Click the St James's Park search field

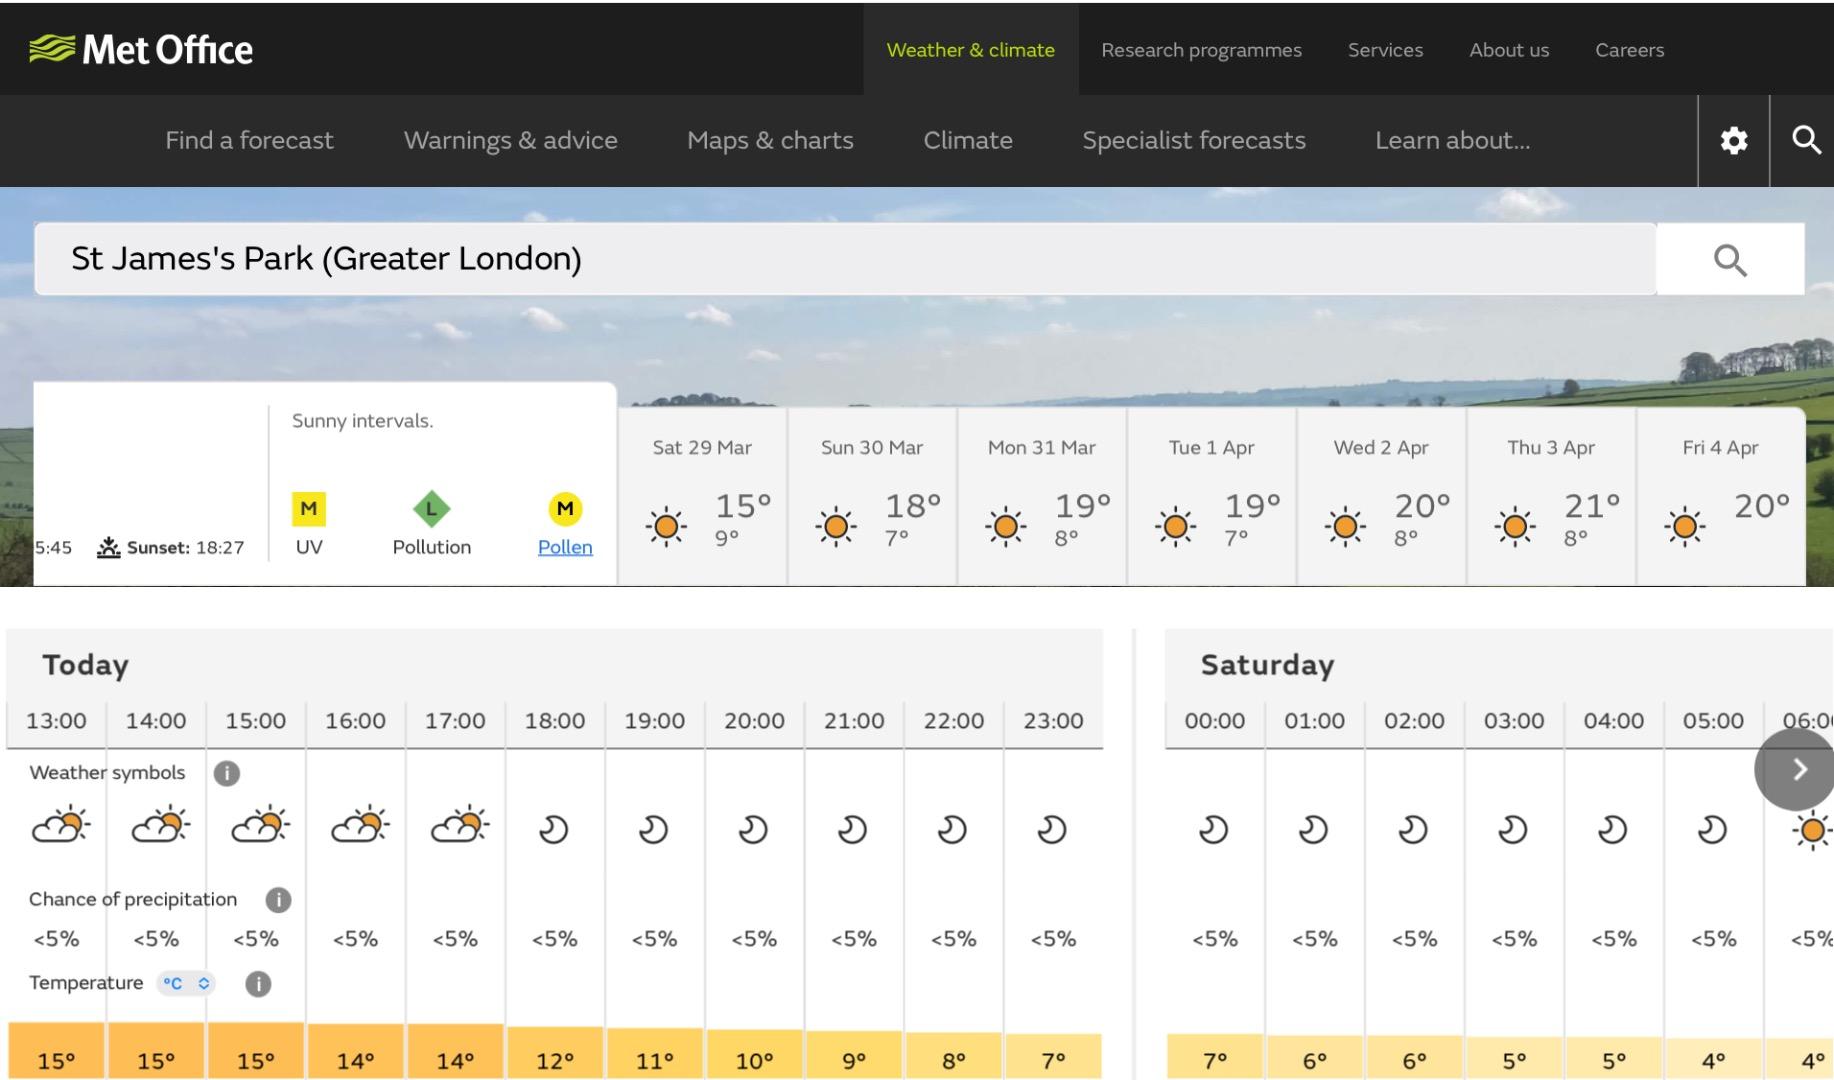tap(845, 259)
